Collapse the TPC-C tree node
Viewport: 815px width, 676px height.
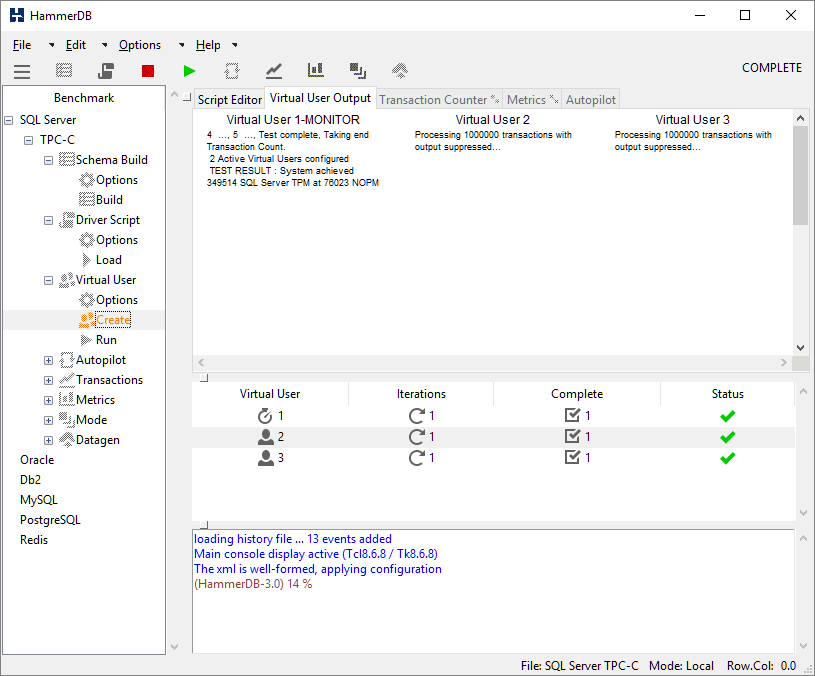29,140
